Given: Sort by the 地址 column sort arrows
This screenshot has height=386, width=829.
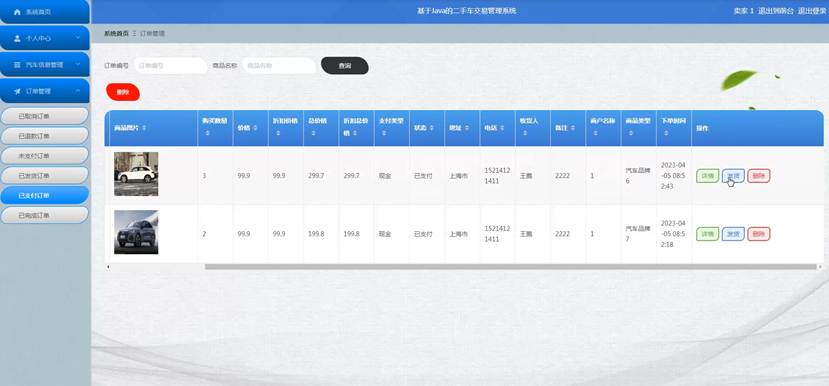Looking at the screenshot, I should [x=467, y=128].
